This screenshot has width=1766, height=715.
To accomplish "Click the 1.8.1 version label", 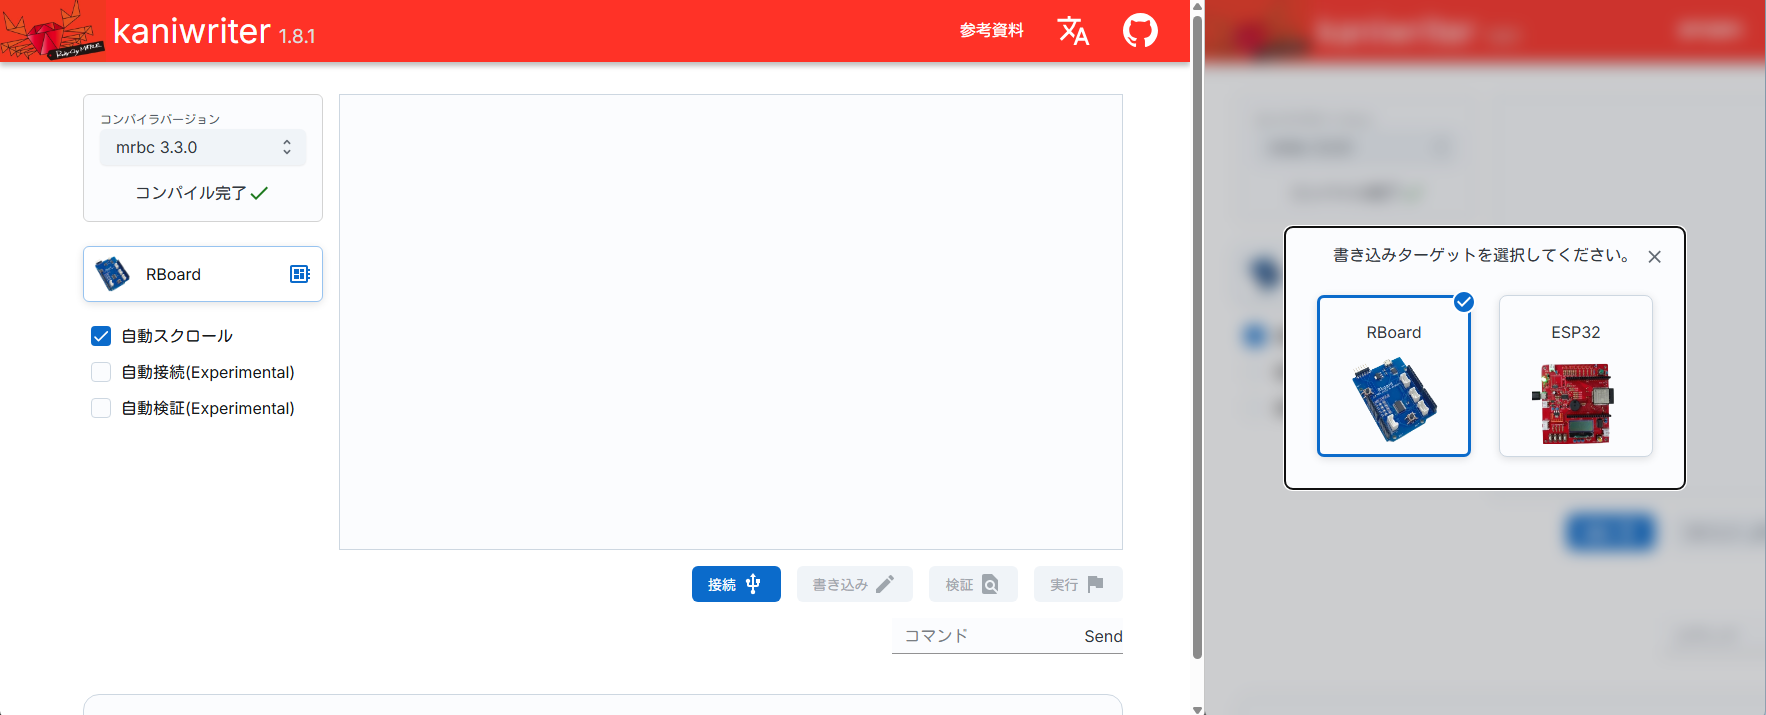I will (x=297, y=37).
